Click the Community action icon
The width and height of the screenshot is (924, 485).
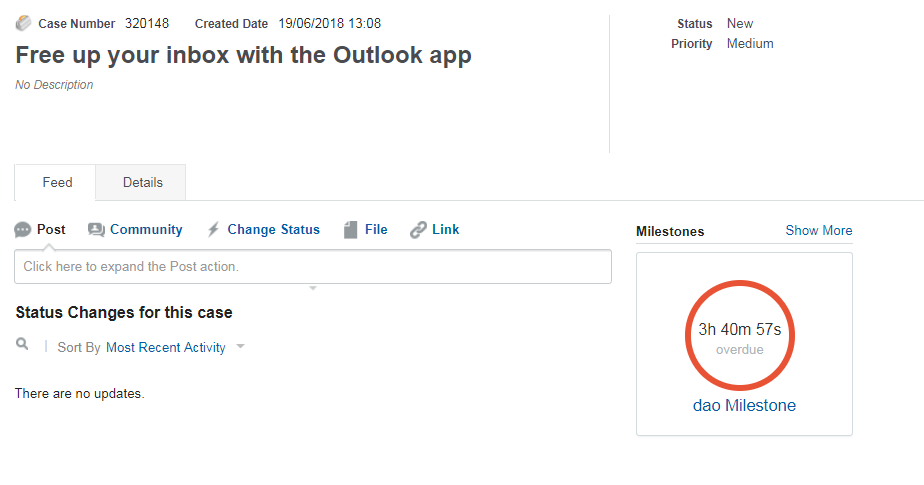96,230
